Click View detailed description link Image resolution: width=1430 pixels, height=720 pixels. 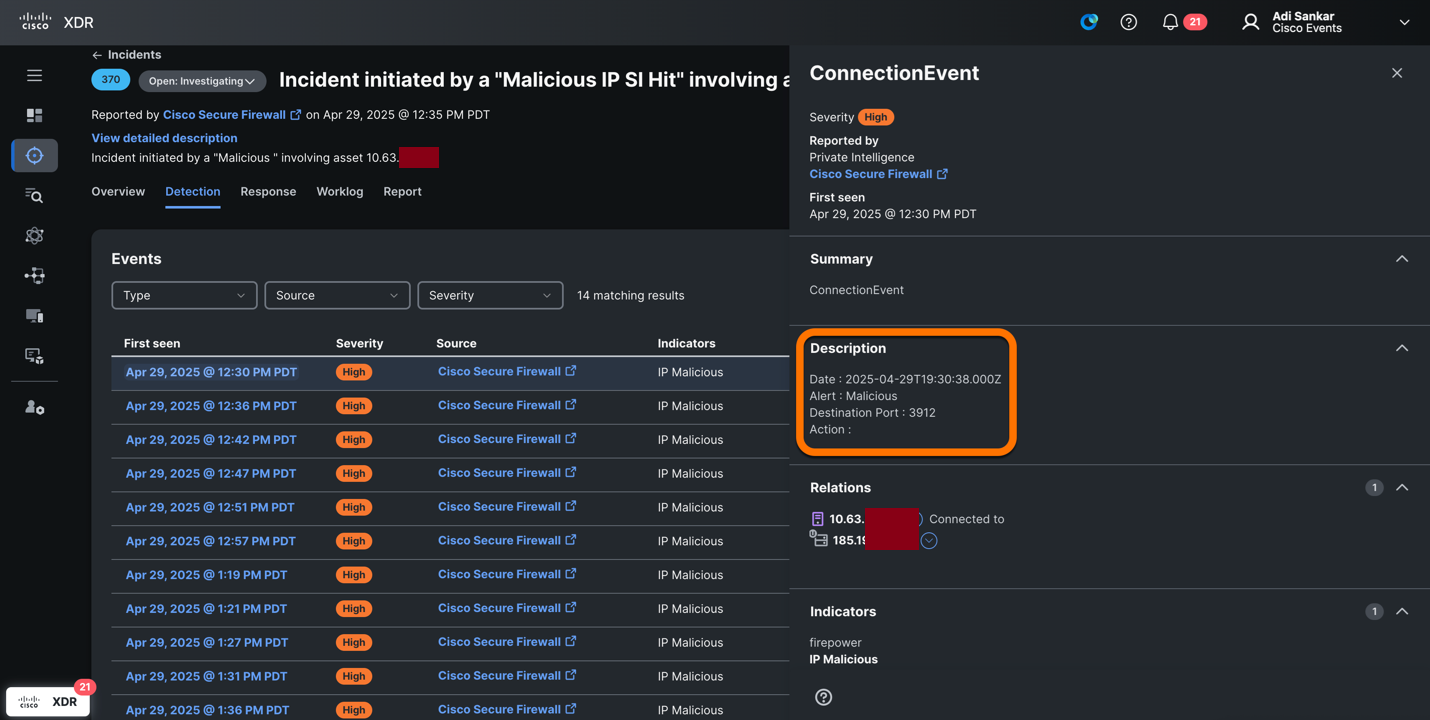[x=164, y=138]
